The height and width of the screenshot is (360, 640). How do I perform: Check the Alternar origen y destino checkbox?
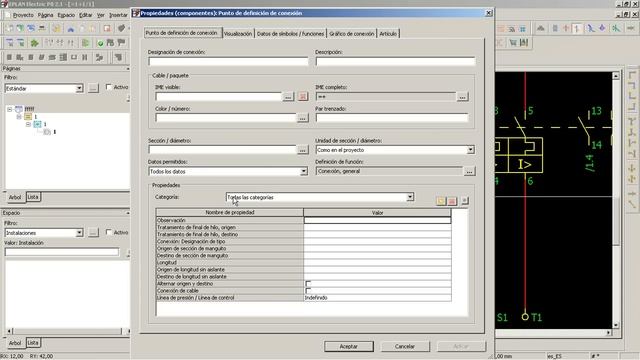click(308, 284)
